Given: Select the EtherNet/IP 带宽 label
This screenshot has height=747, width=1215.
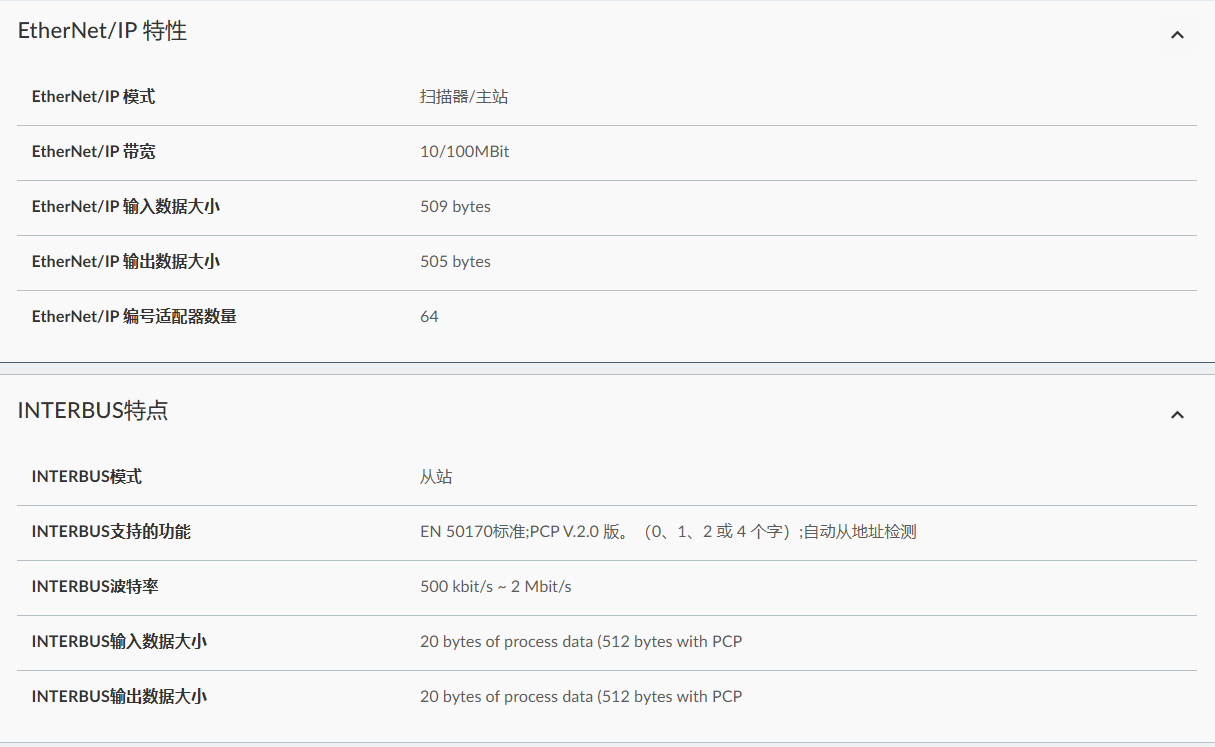Looking at the screenshot, I should pyautogui.click(x=93, y=152).
